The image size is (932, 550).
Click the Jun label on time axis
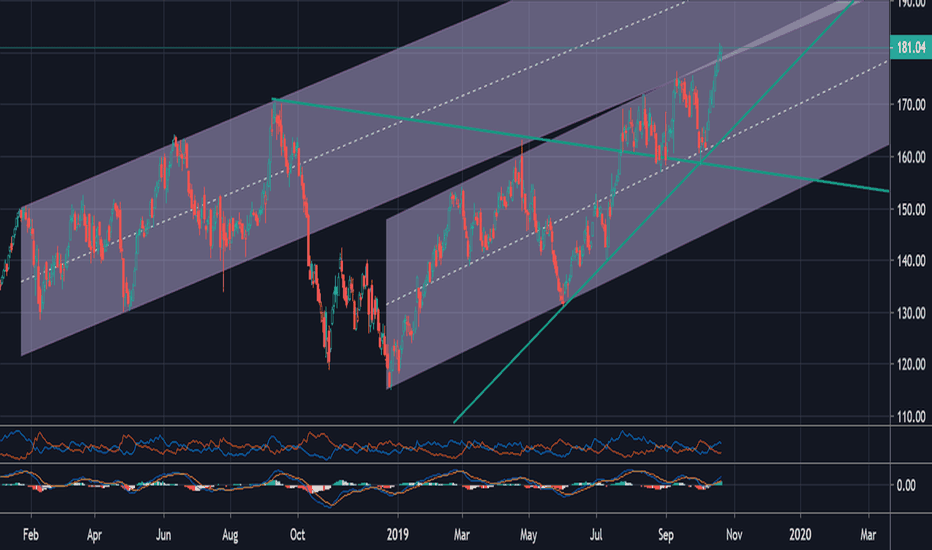163,535
